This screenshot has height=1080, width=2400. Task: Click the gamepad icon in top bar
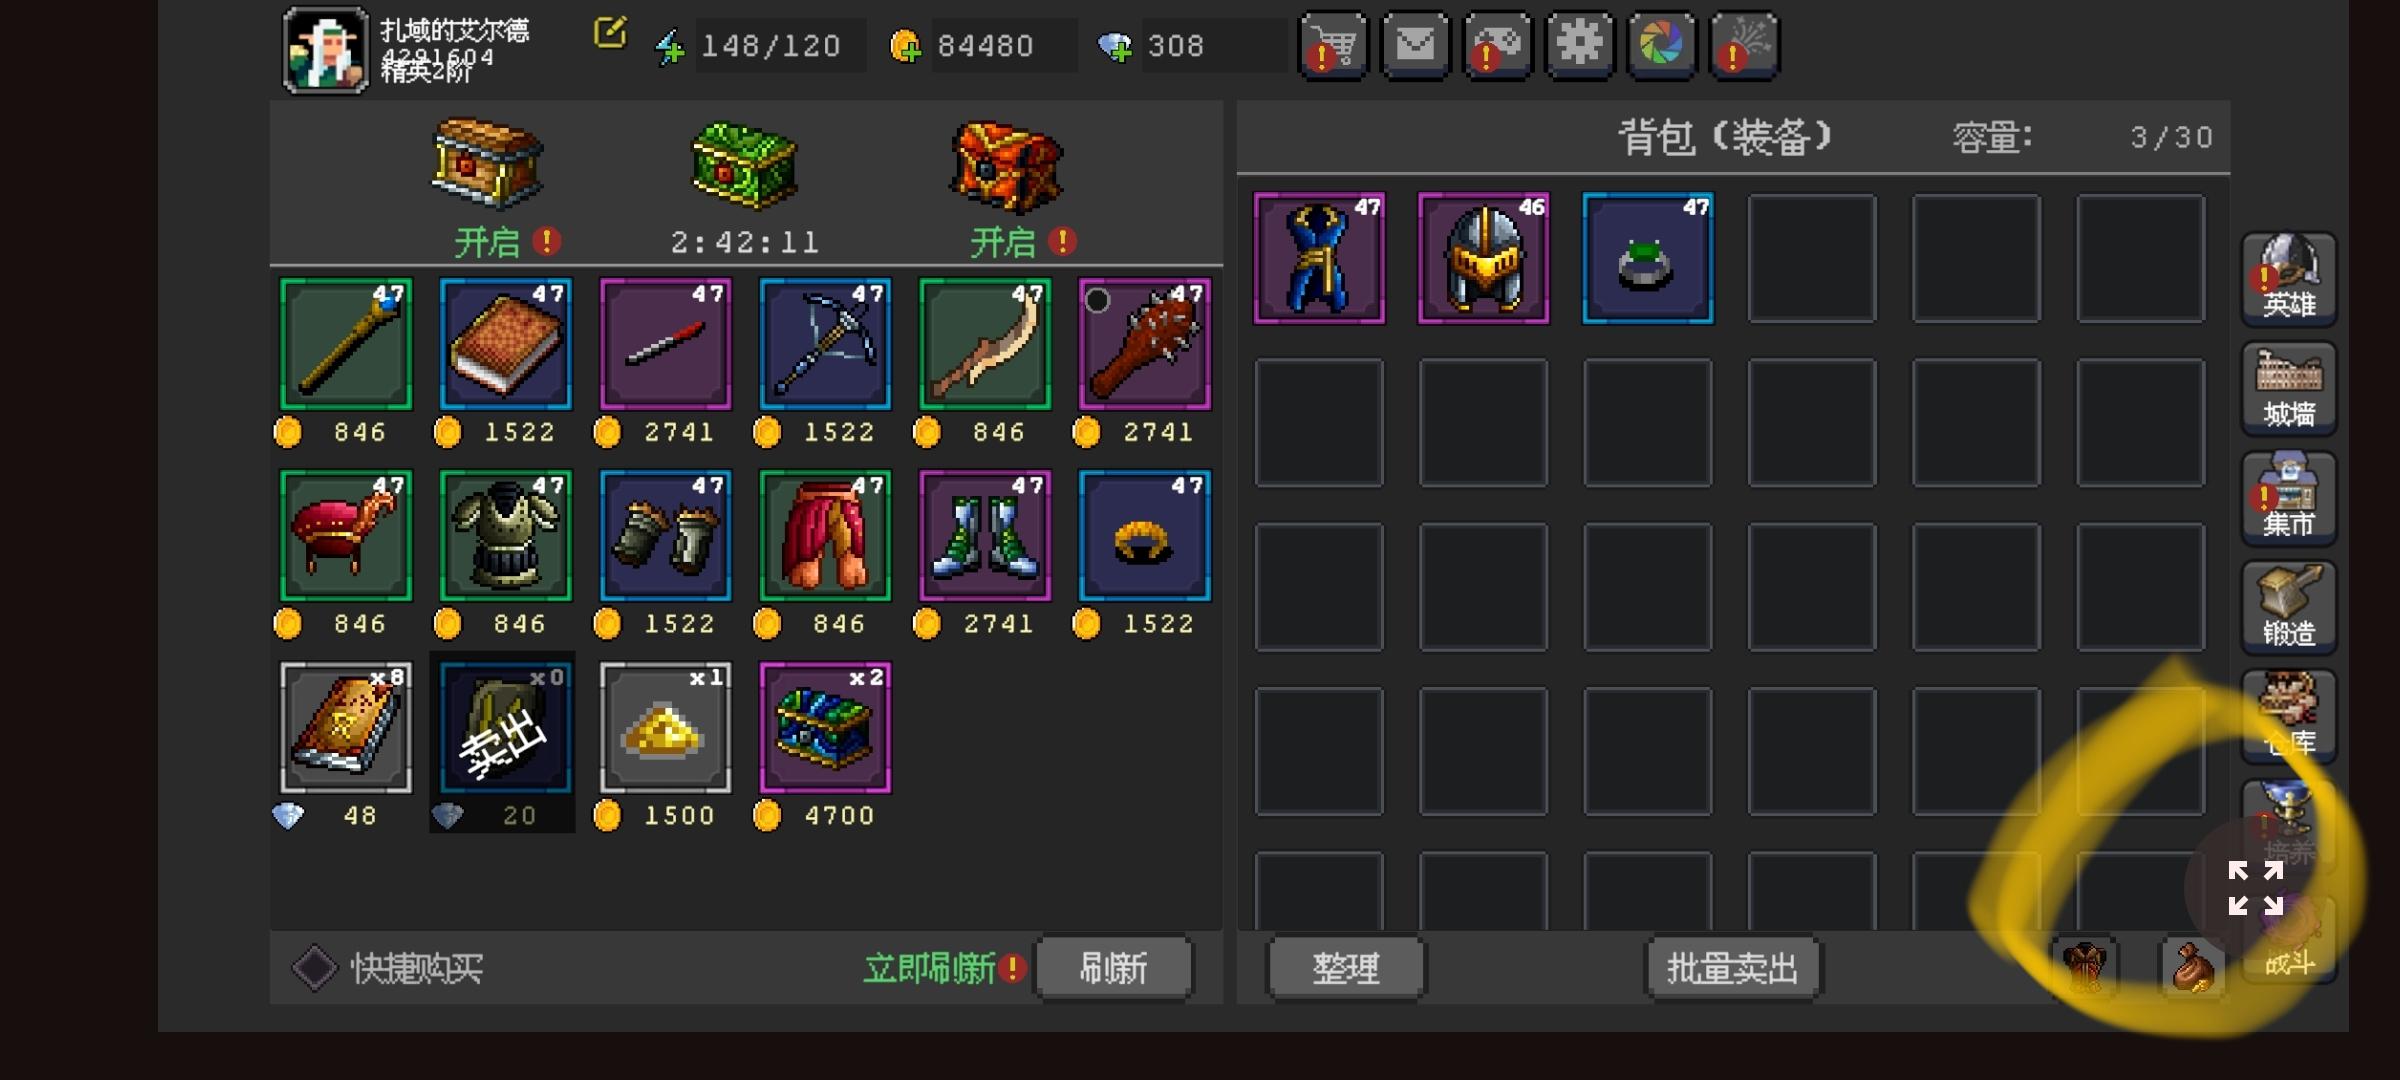[1497, 45]
